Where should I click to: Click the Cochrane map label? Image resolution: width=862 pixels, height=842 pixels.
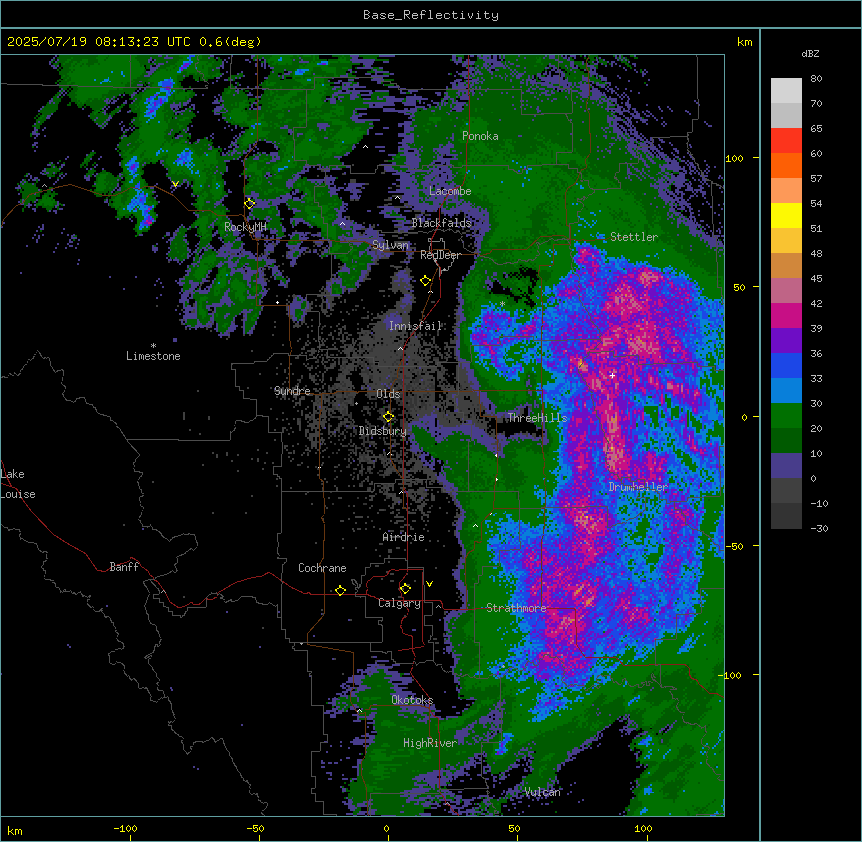point(322,568)
